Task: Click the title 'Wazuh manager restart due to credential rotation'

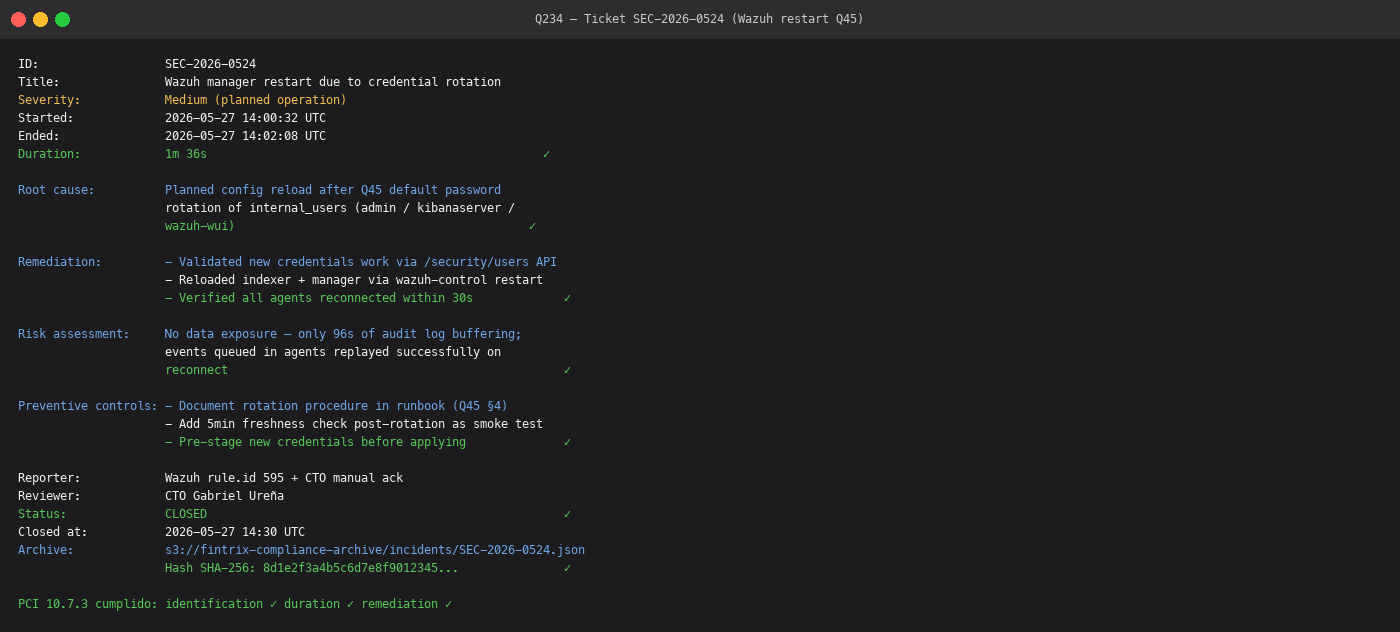Action: [x=333, y=82]
